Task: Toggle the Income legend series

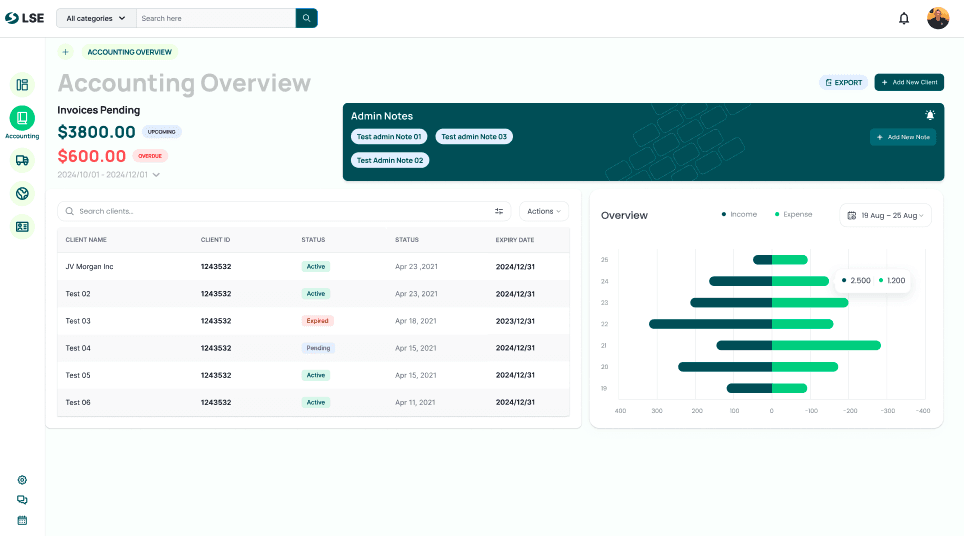Action: pyautogui.click(x=739, y=215)
